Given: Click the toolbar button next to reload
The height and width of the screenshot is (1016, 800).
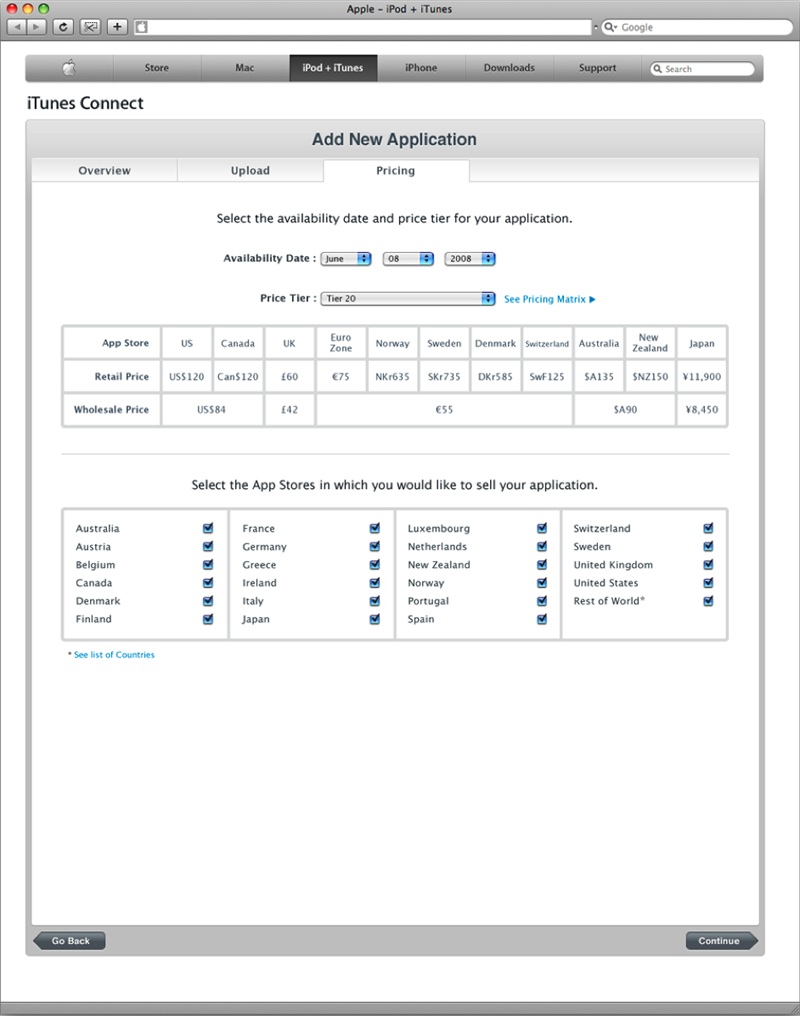Looking at the screenshot, I should (x=90, y=27).
